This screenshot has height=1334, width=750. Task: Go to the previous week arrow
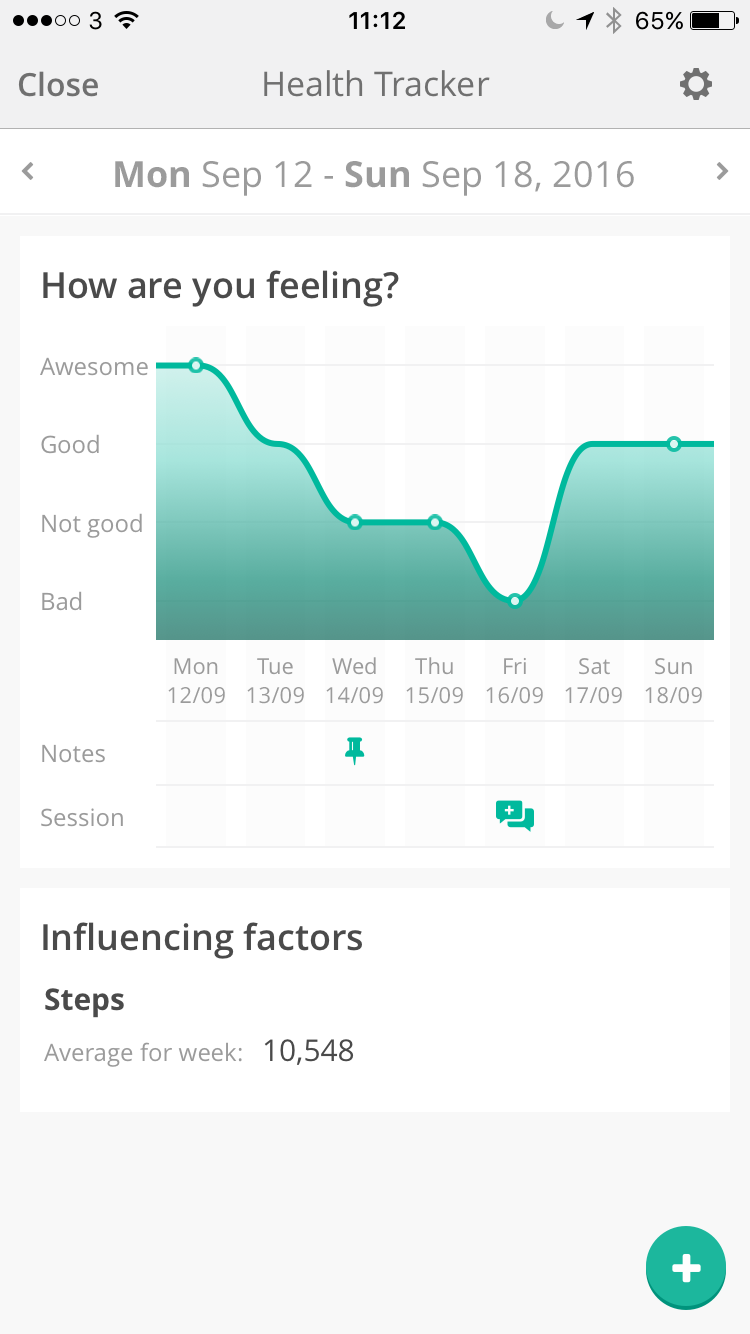(x=29, y=172)
